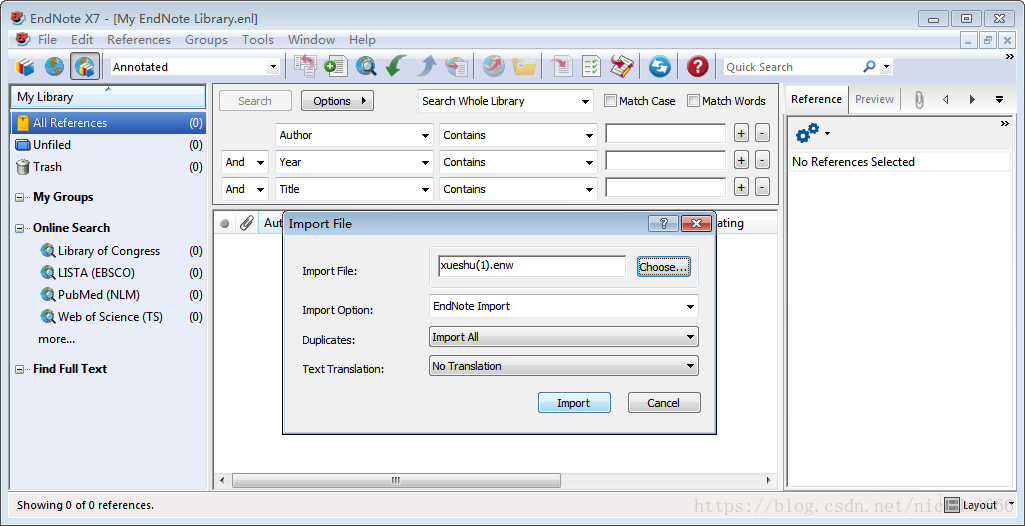Open the Edit menu
1025x526 pixels.
point(82,40)
